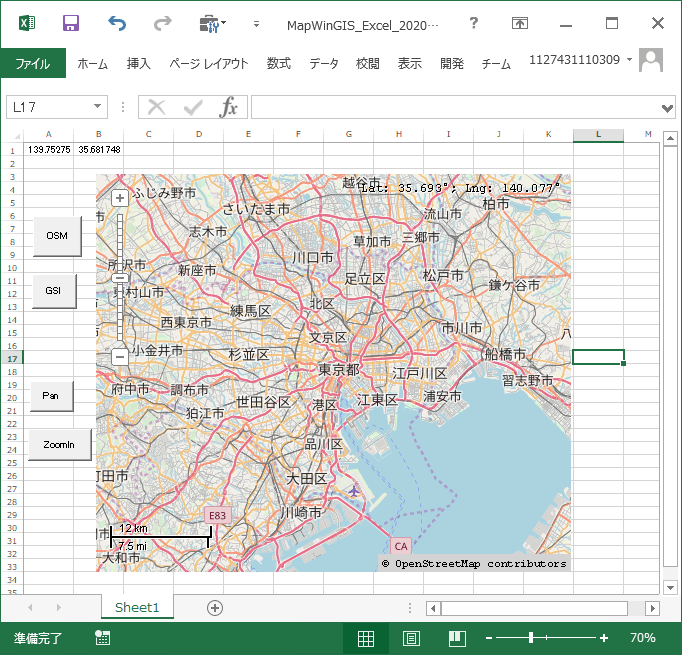Click the map zoom slider handle
The height and width of the screenshot is (655, 682).
click(x=120, y=278)
